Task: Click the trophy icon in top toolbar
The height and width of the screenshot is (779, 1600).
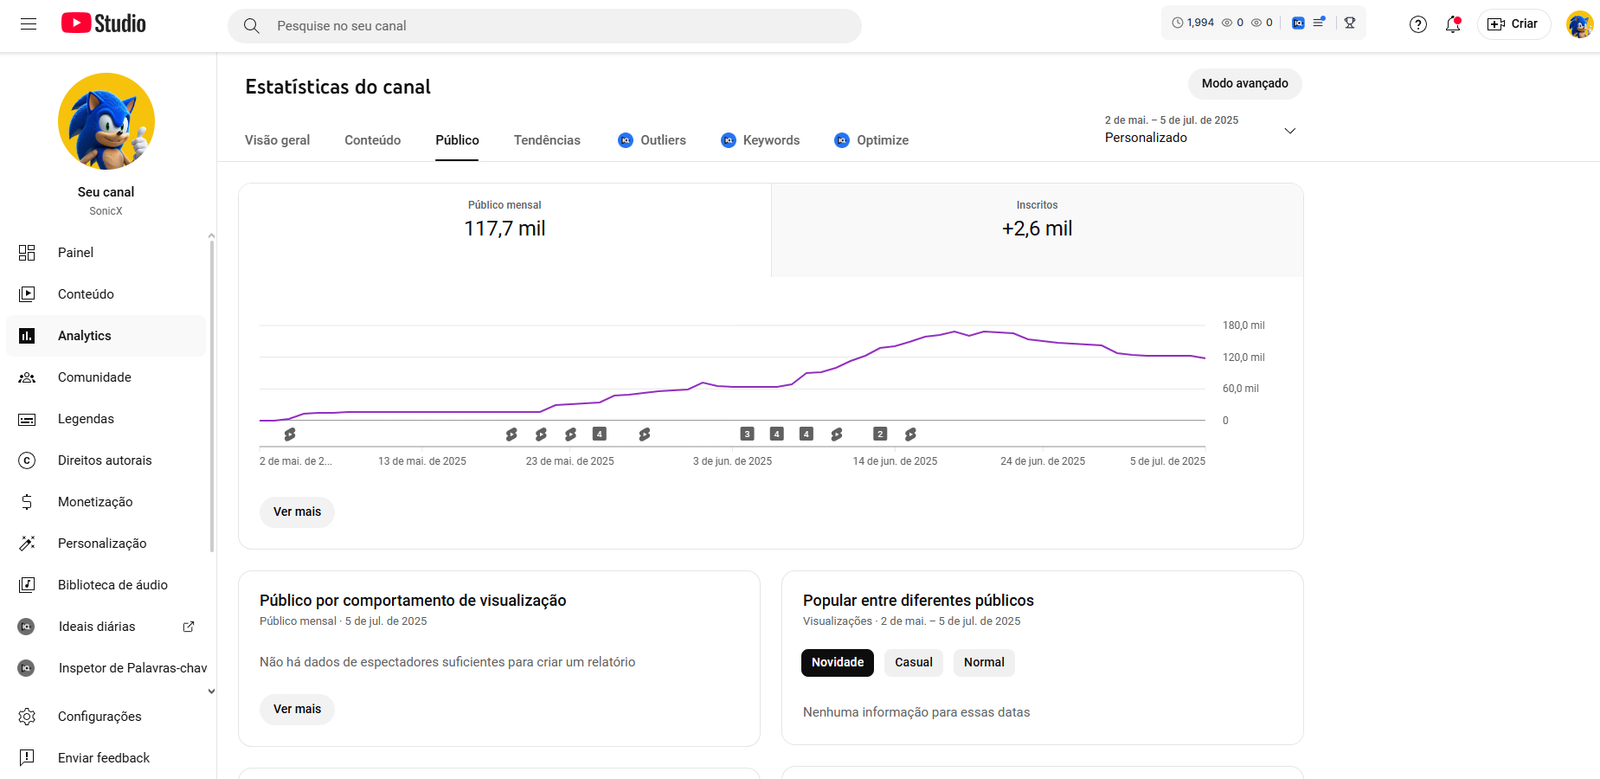Action: click(1349, 23)
